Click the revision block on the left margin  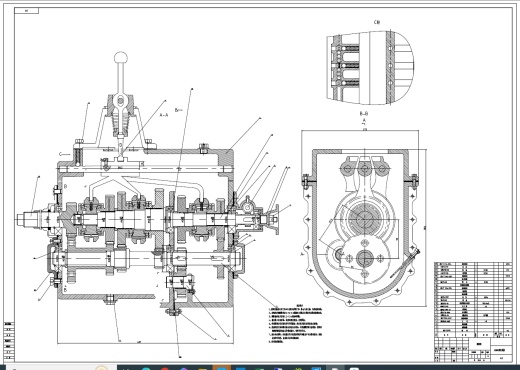coord(9,341)
